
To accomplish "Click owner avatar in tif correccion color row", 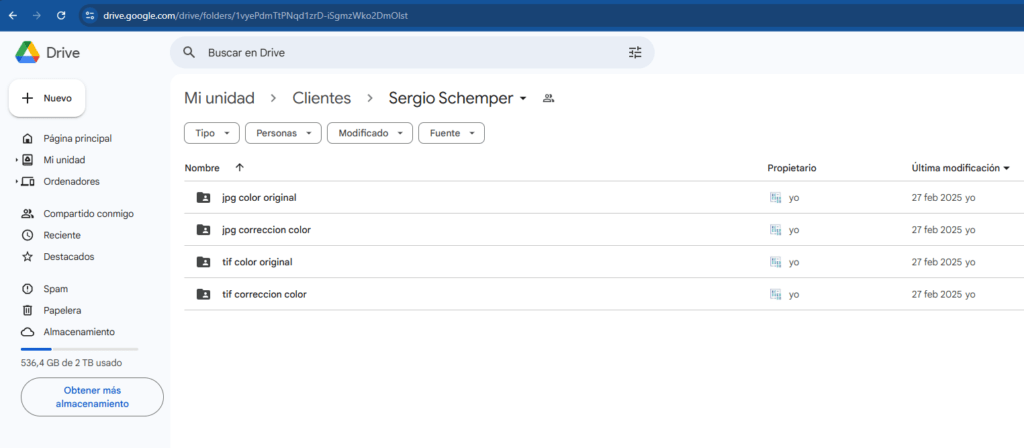I will (776, 295).
